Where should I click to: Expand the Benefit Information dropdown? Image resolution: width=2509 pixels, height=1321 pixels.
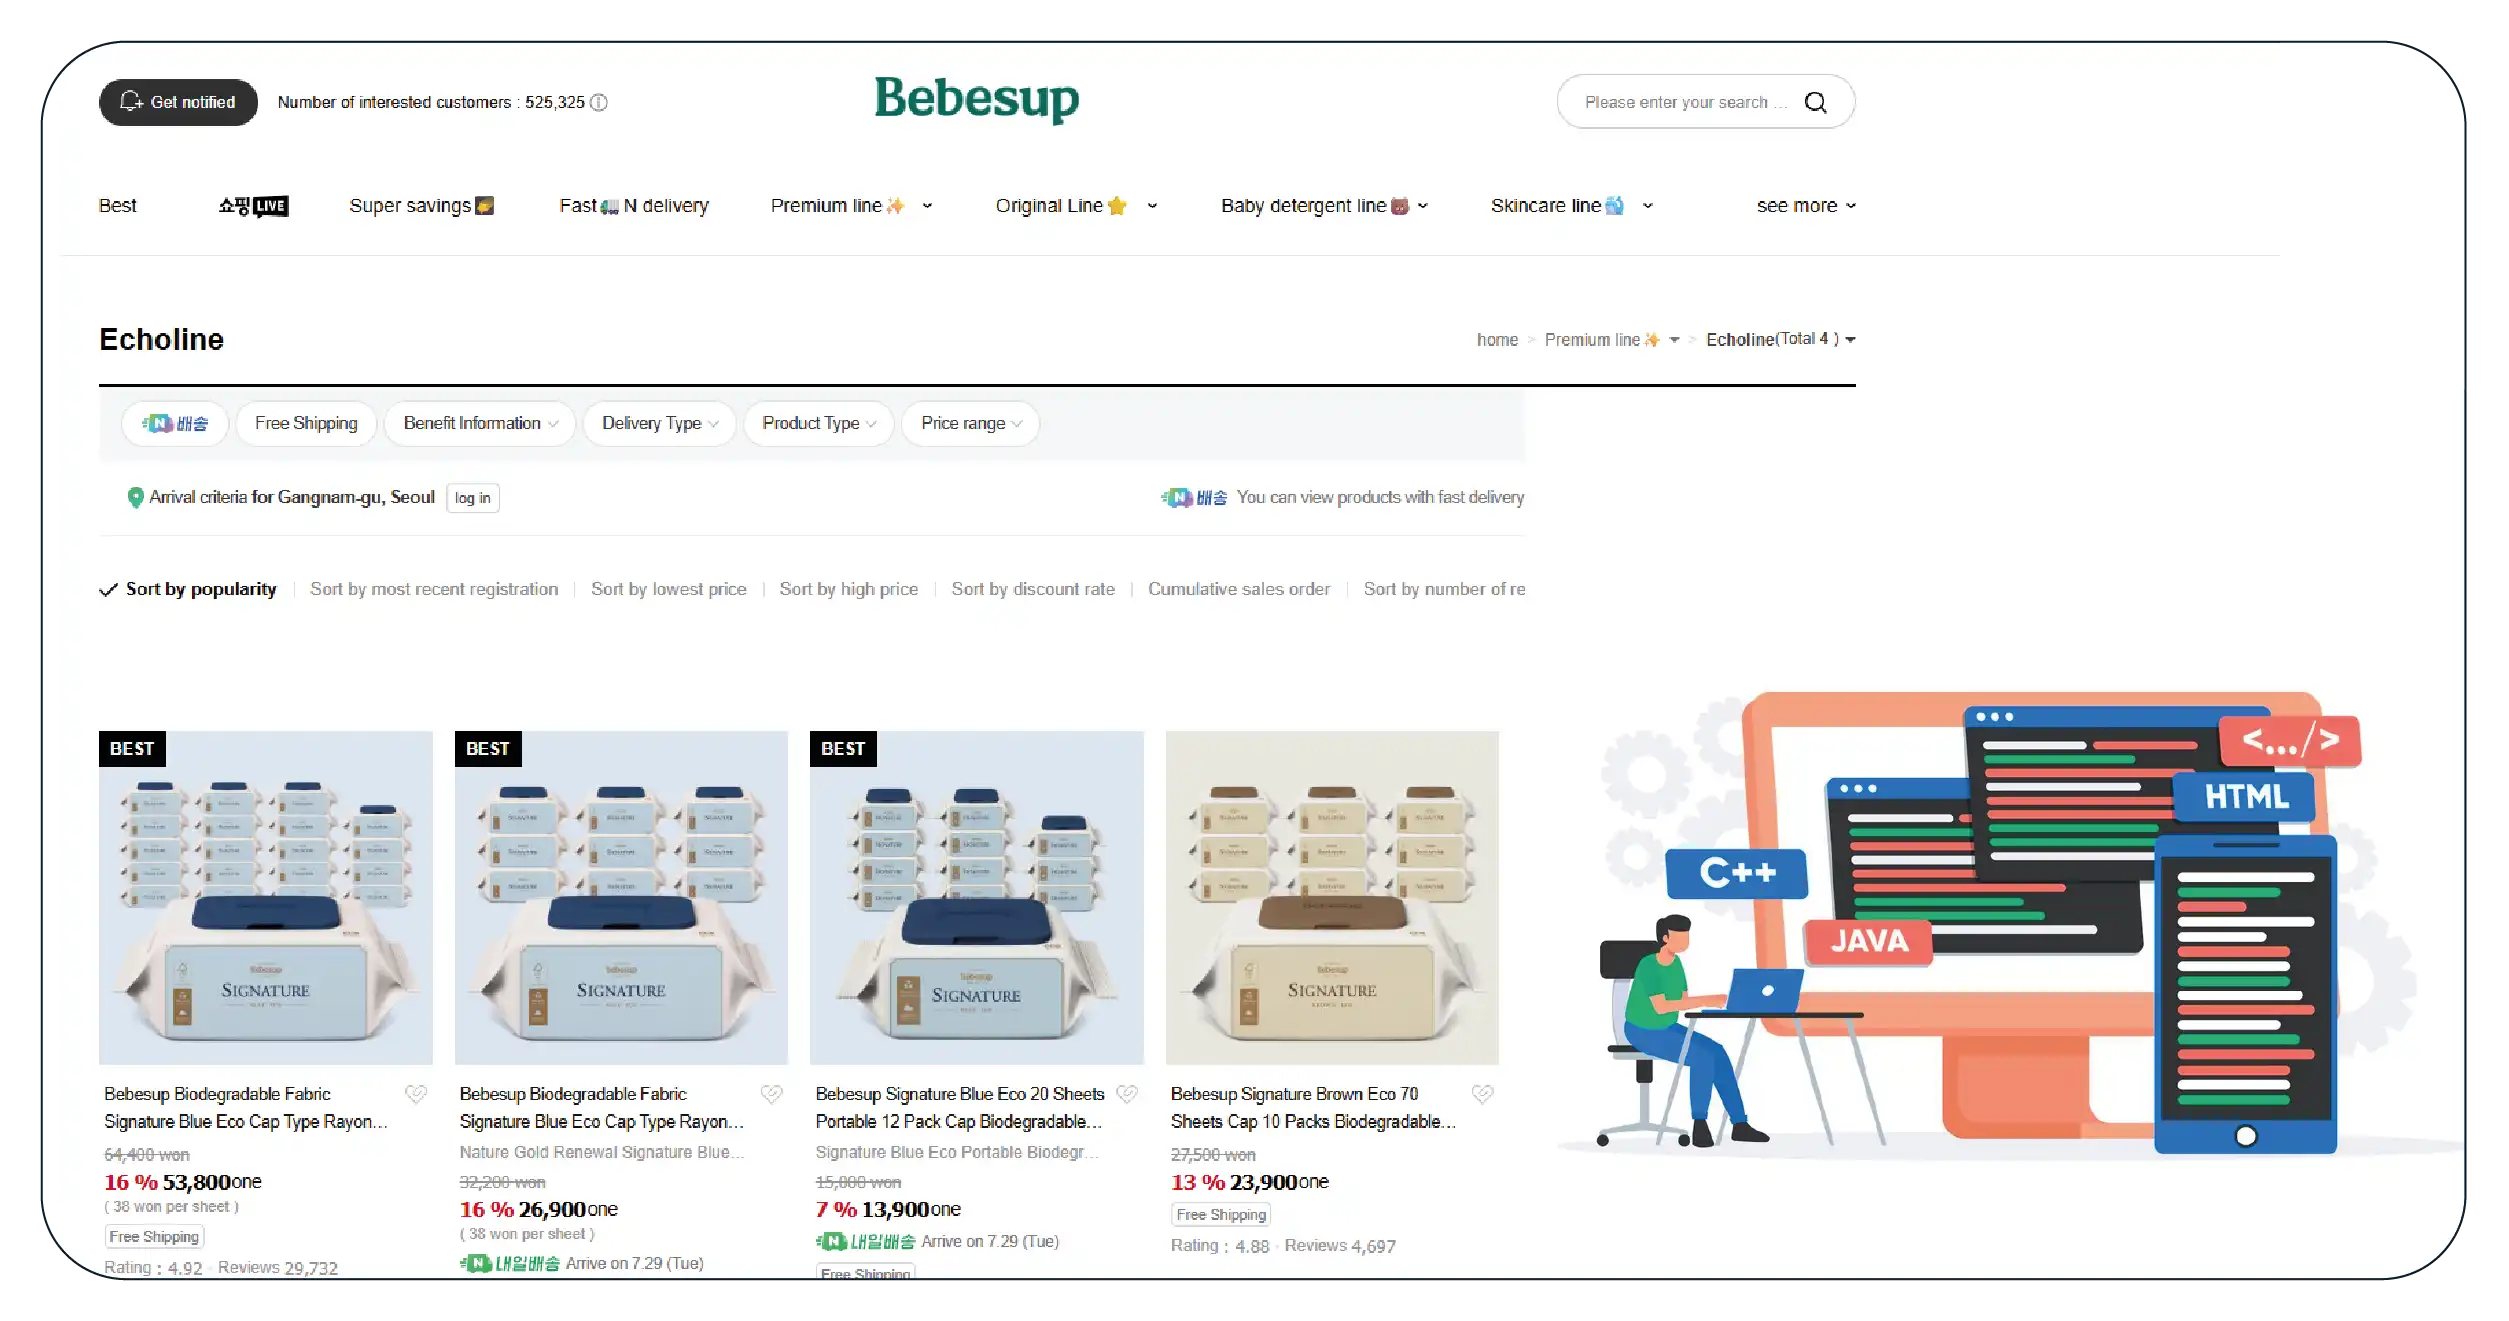point(480,424)
